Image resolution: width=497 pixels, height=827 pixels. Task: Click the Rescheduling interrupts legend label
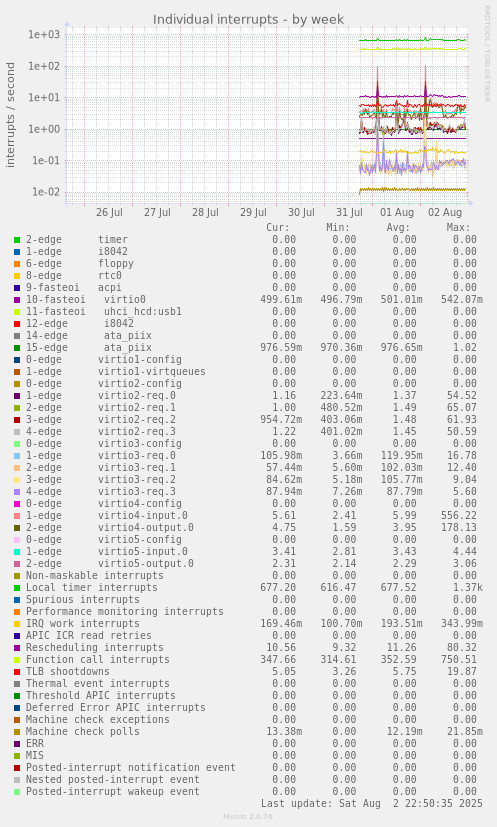tap(94, 648)
